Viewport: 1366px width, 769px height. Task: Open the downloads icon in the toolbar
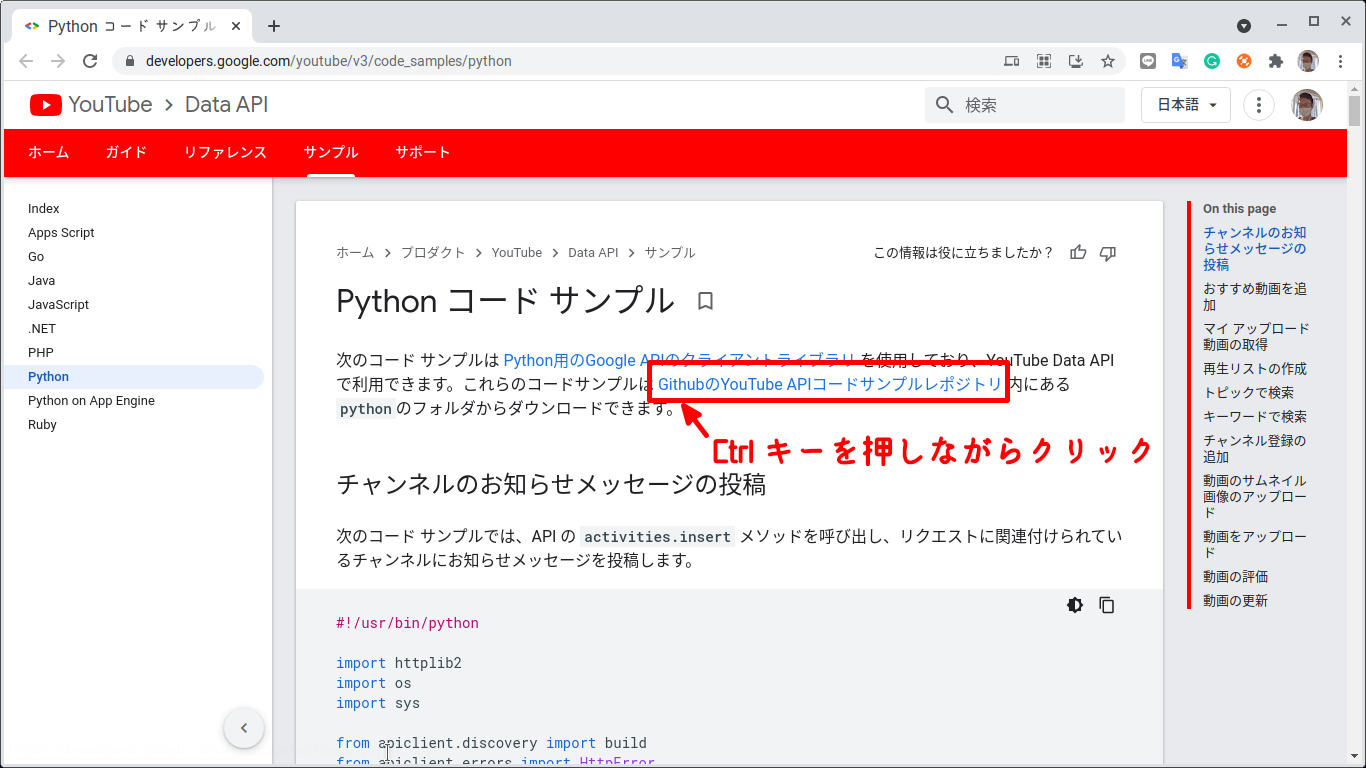click(x=1075, y=61)
